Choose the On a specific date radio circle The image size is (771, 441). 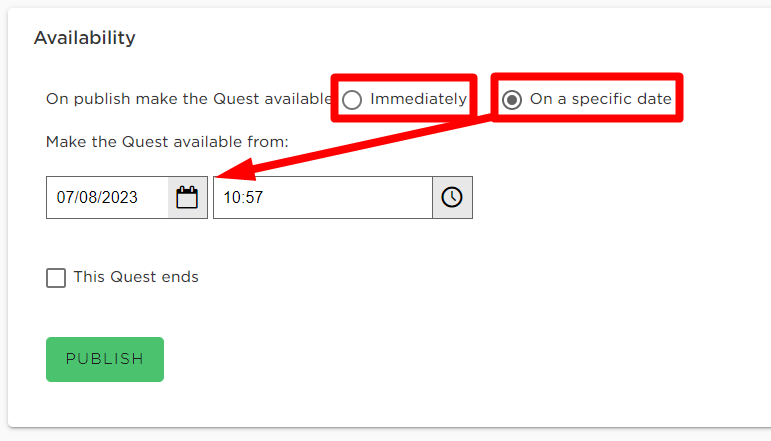point(512,100)
